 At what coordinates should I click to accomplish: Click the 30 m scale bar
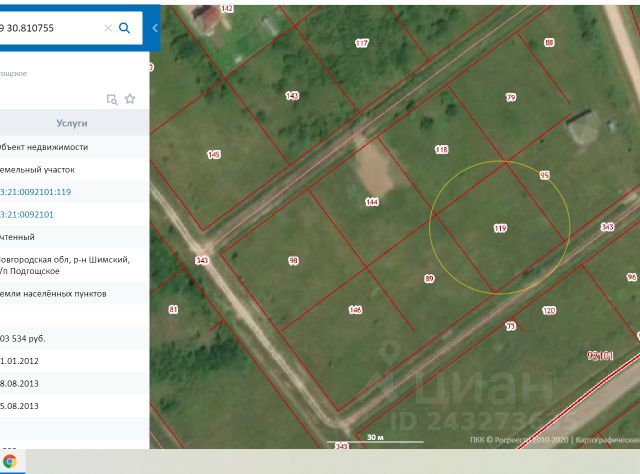[375, 438]
